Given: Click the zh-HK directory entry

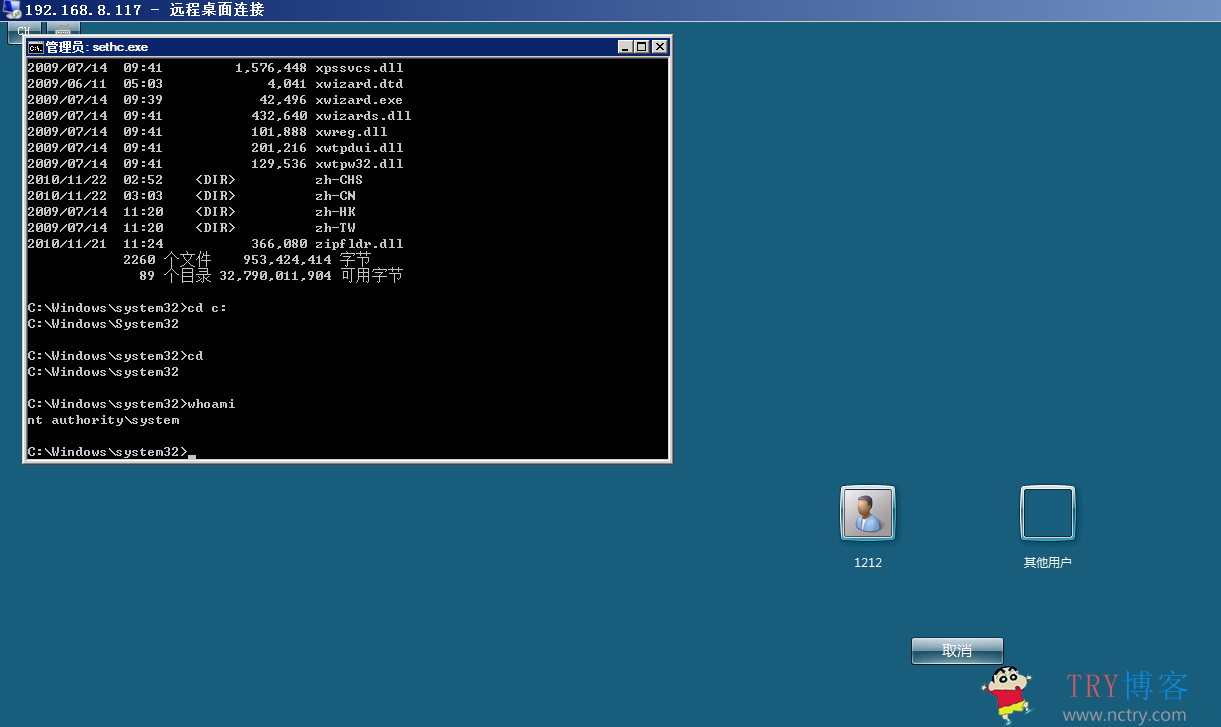Looking at the screenshot, I should (x=335, y=212).
